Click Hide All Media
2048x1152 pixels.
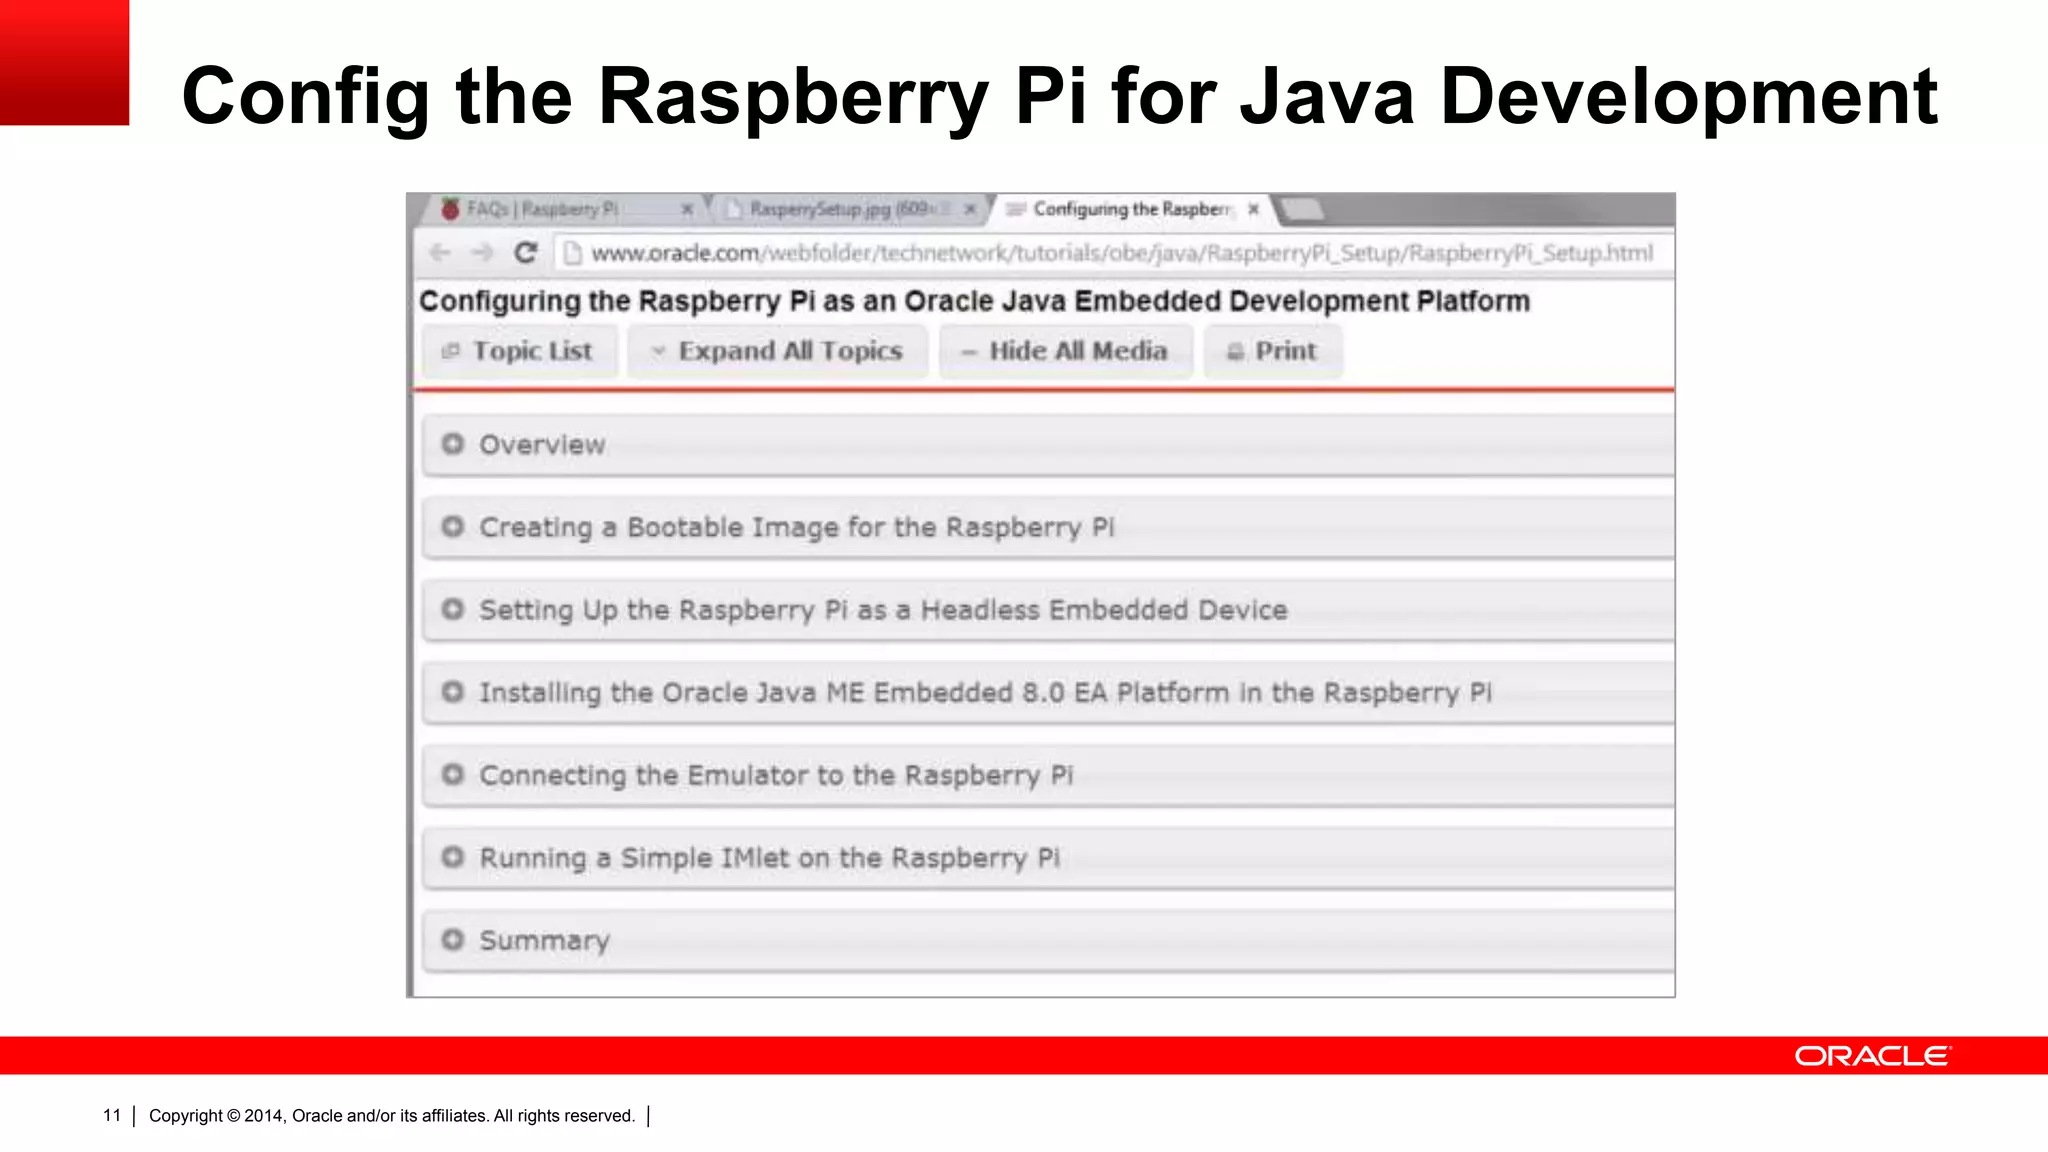click(x=1066, y=351)
